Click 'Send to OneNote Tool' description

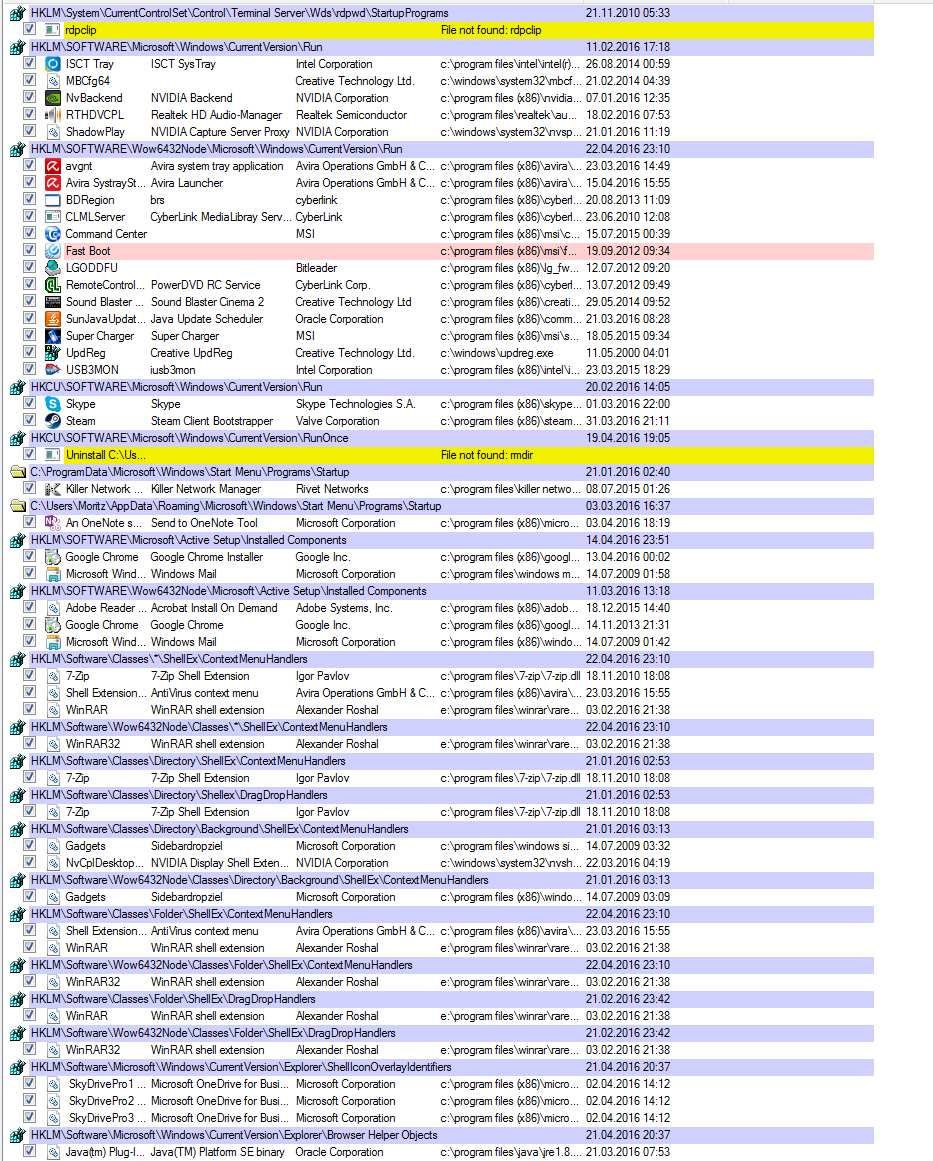[x=204, y=523]
